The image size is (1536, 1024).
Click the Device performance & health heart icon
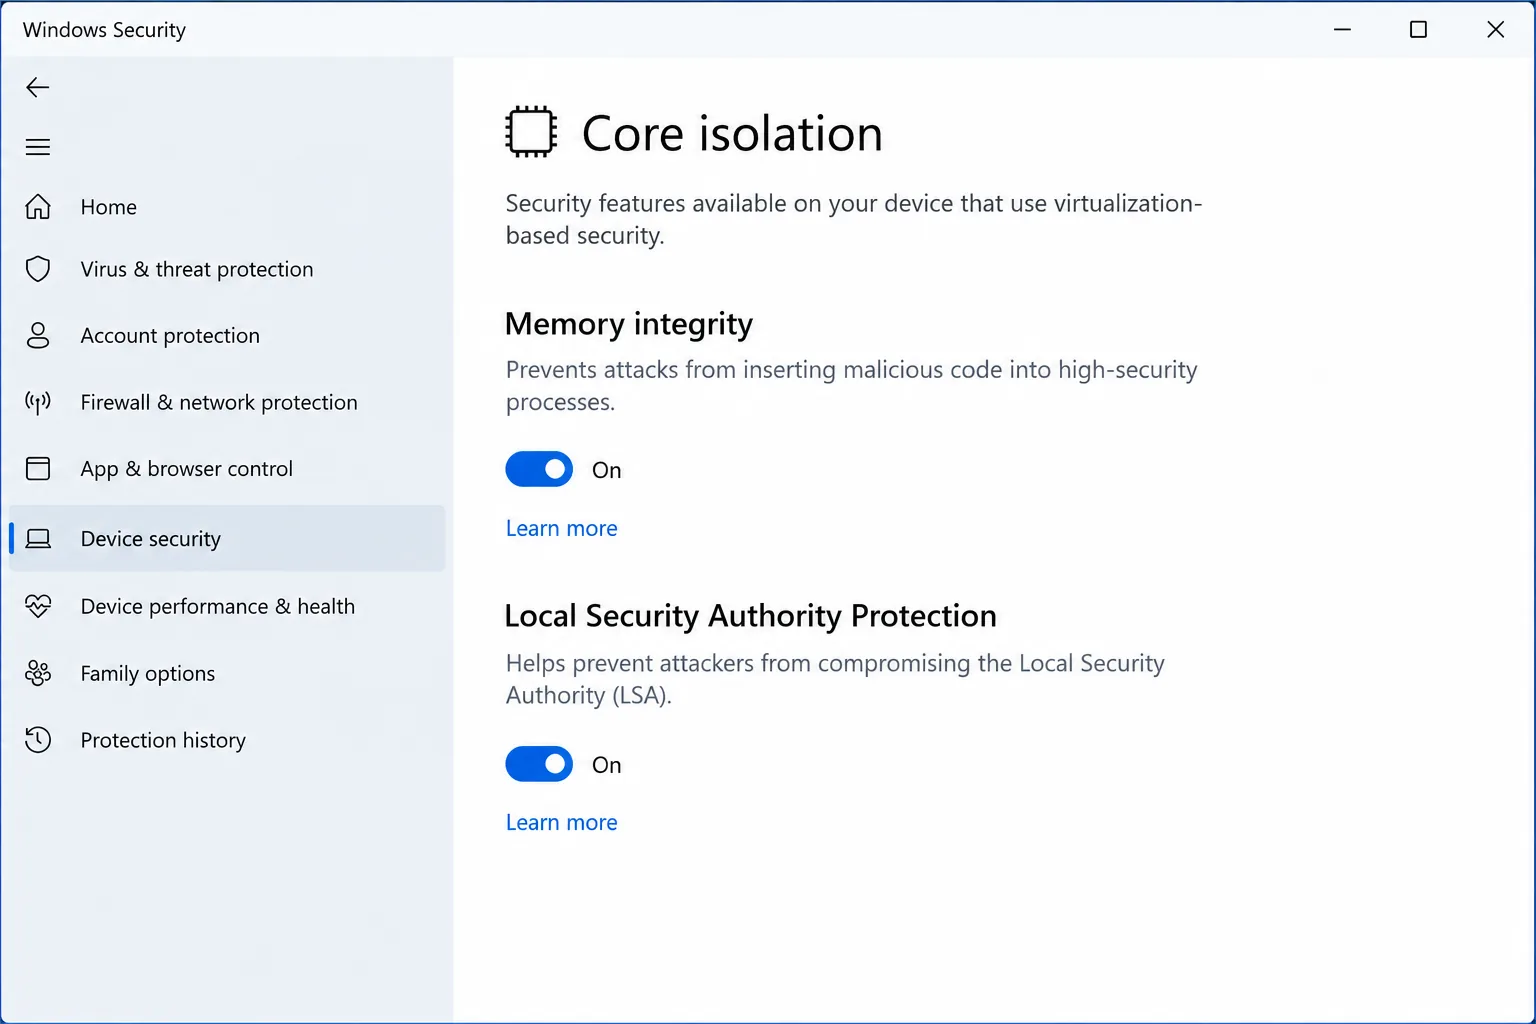(x=38, y=606)
